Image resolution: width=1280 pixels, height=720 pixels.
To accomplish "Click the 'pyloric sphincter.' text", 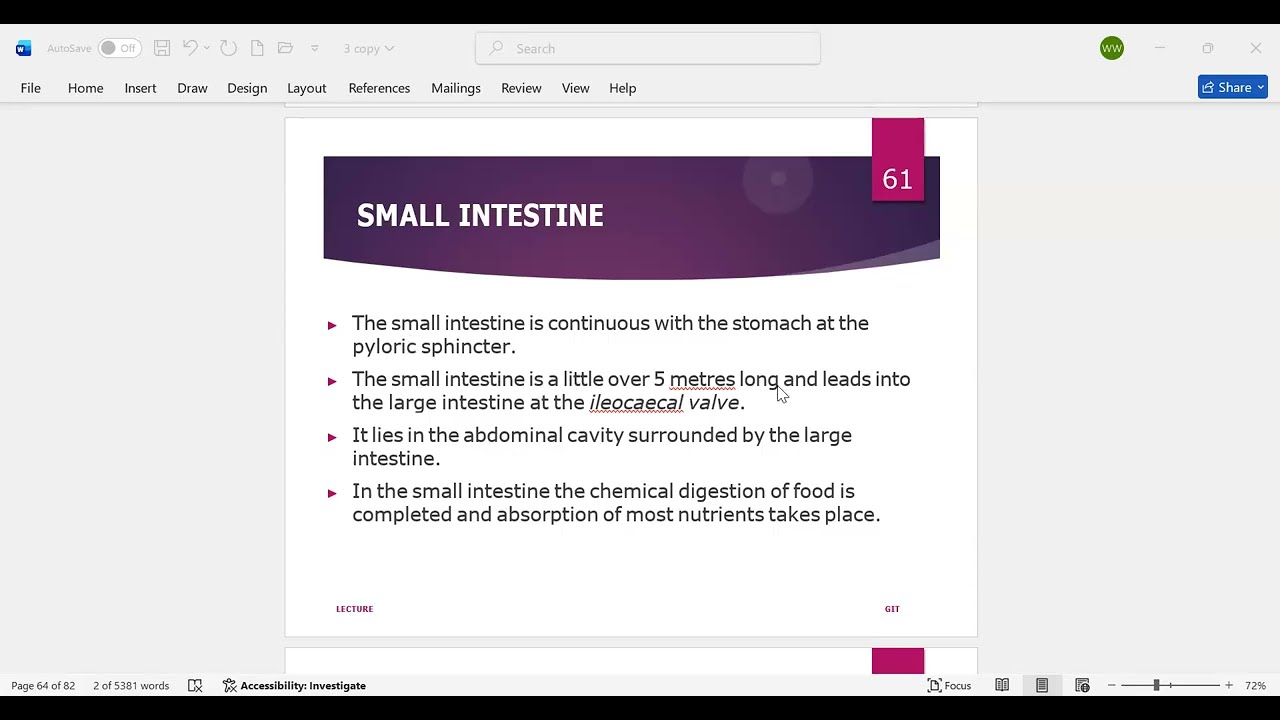I will tap(434, 346).
